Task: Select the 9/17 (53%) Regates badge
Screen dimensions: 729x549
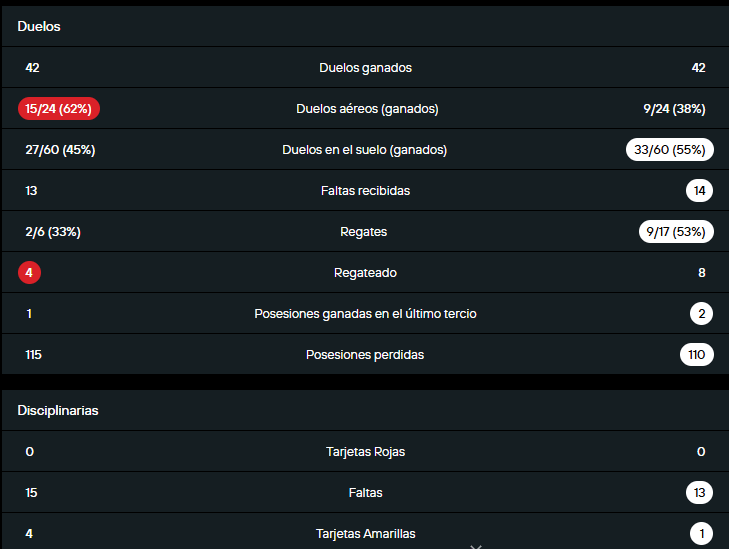Action: point(675,232)
